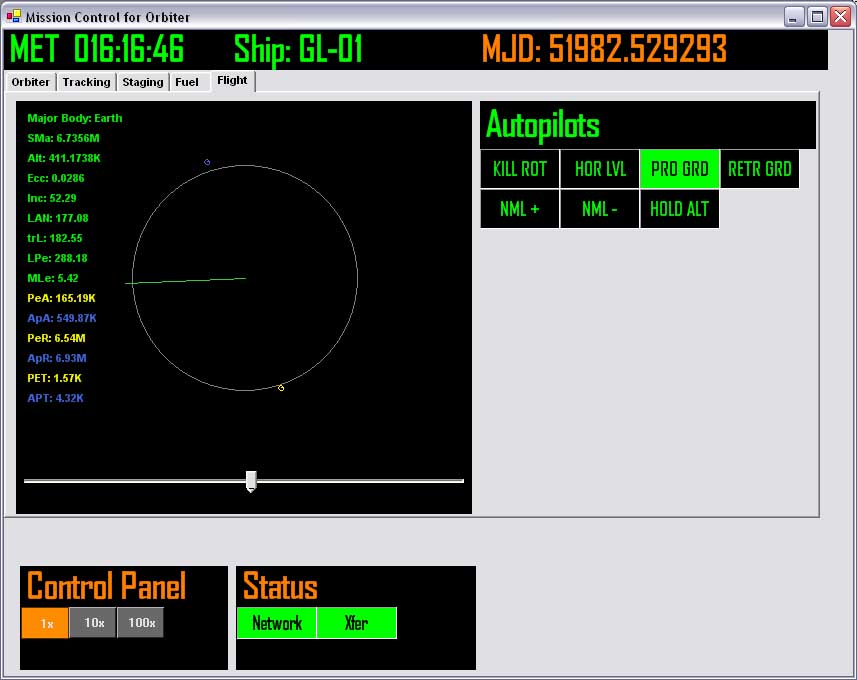Click the orbit display slider thumb
857x680 pixels.
coord(251,482)
